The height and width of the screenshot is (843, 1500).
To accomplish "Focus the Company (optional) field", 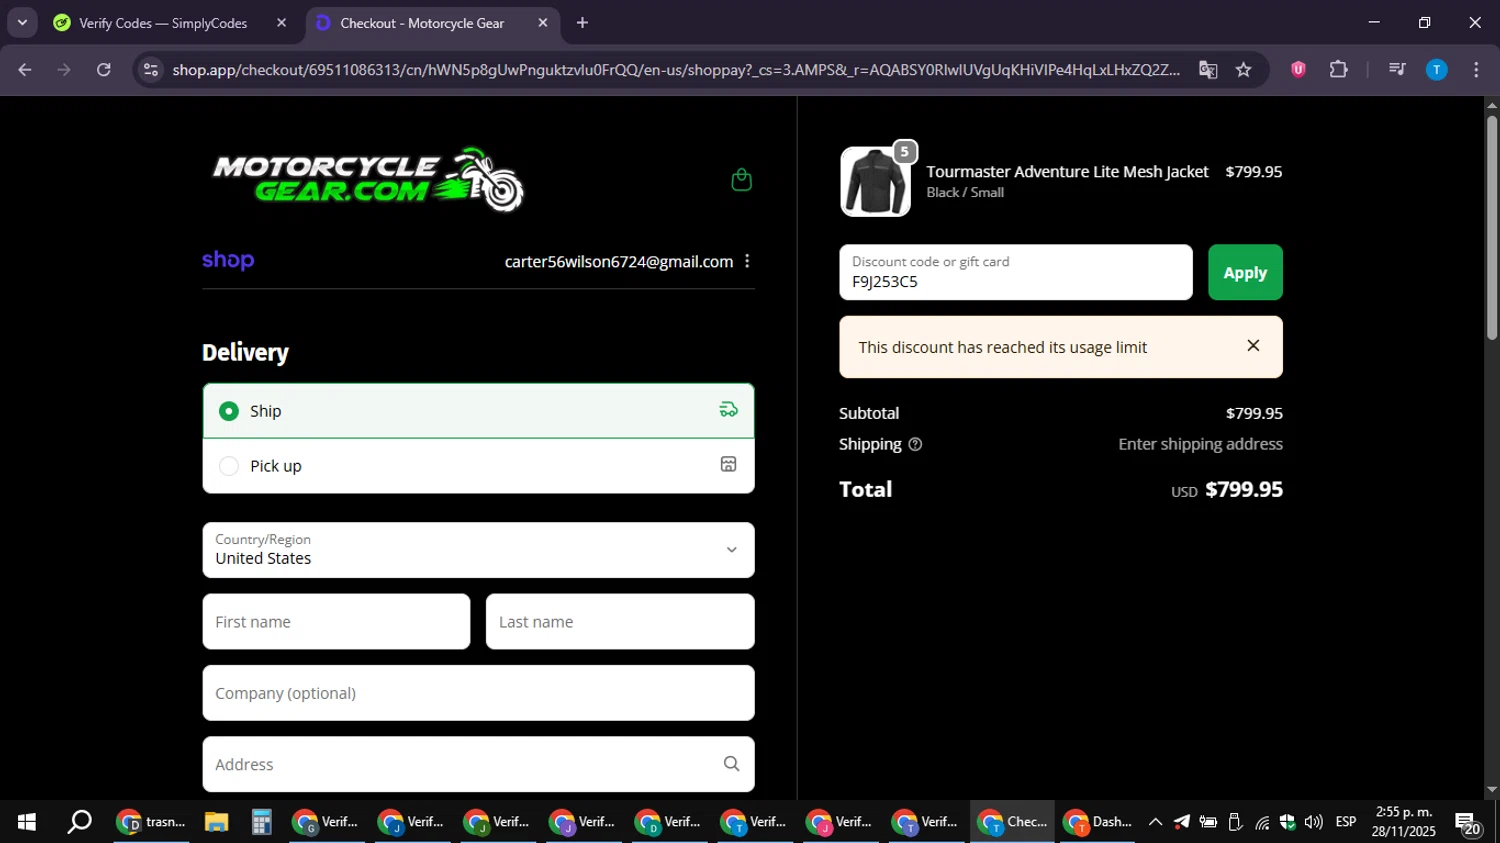I will (x=478, y=693).
